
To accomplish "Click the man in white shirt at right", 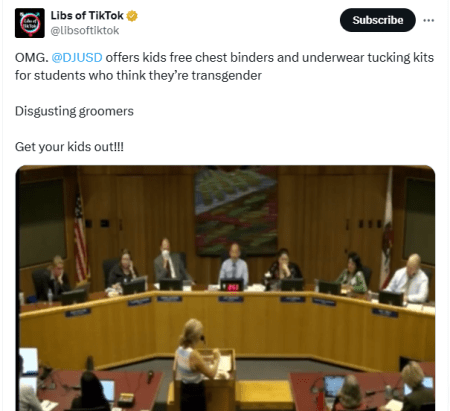I will (x=409, y=277).
